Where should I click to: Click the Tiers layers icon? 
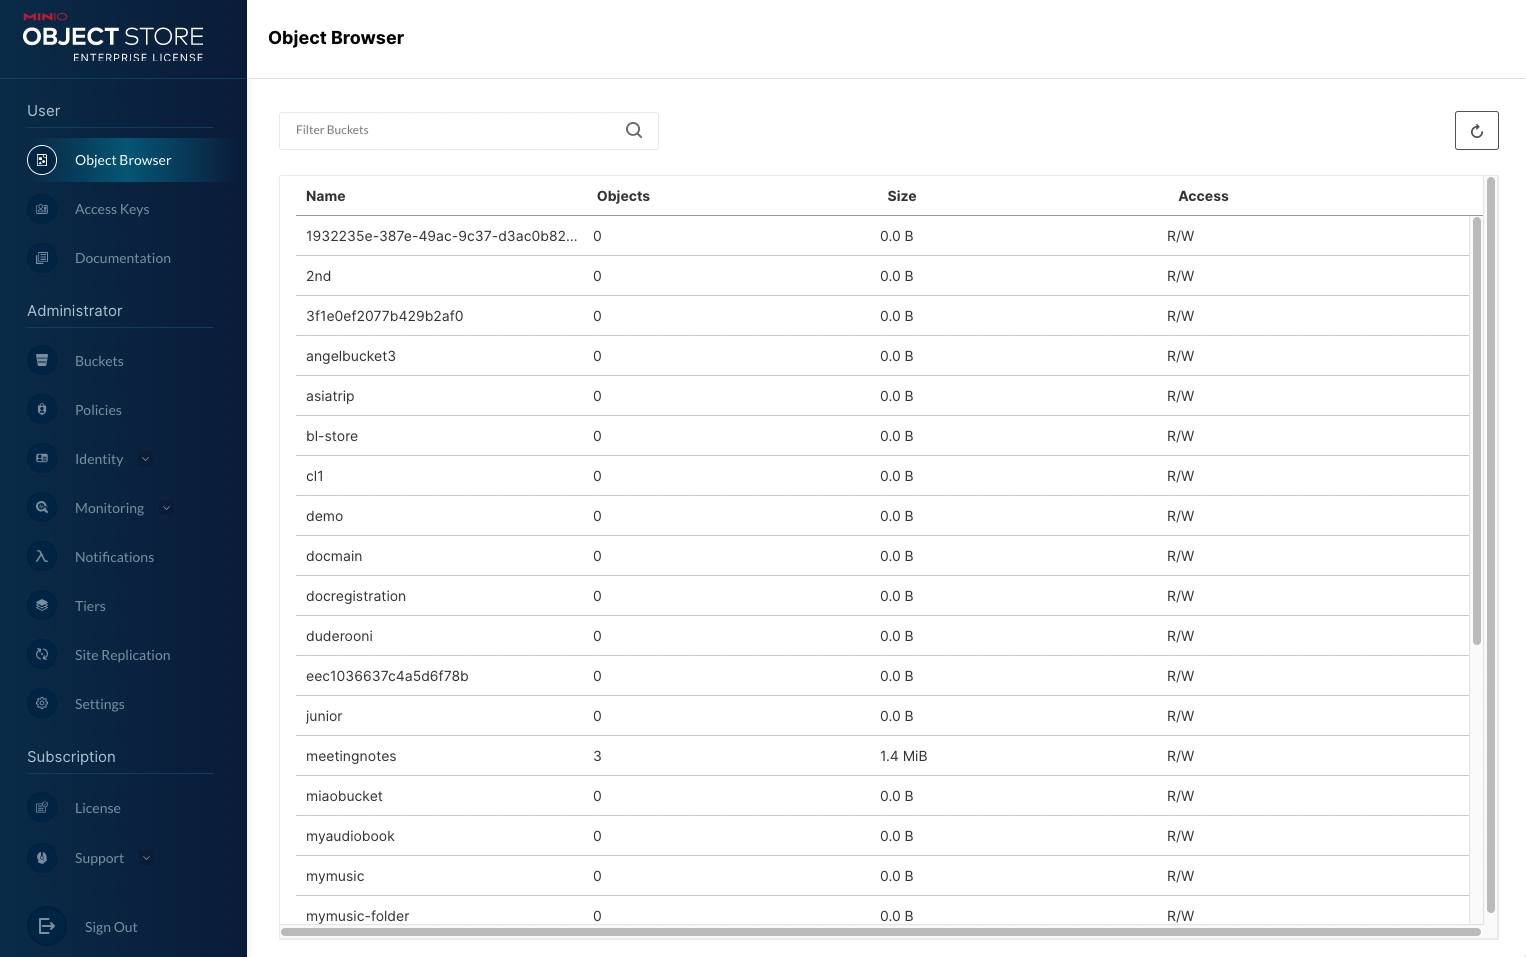click(41, 605)
